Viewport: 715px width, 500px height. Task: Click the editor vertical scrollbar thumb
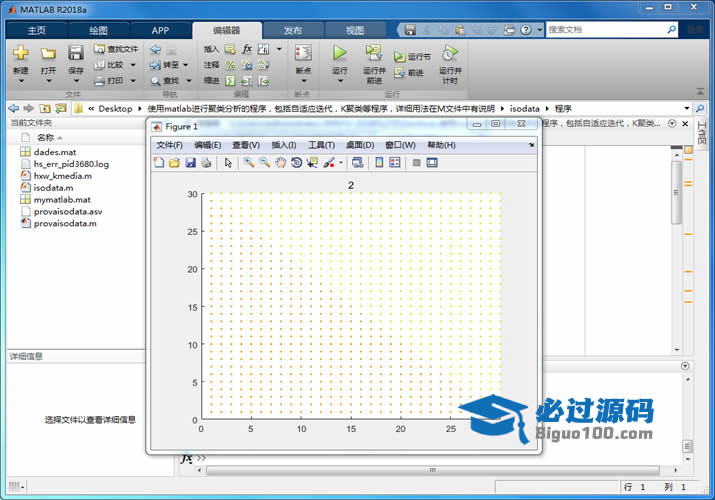pyautogui.click(x=677, y=191)
